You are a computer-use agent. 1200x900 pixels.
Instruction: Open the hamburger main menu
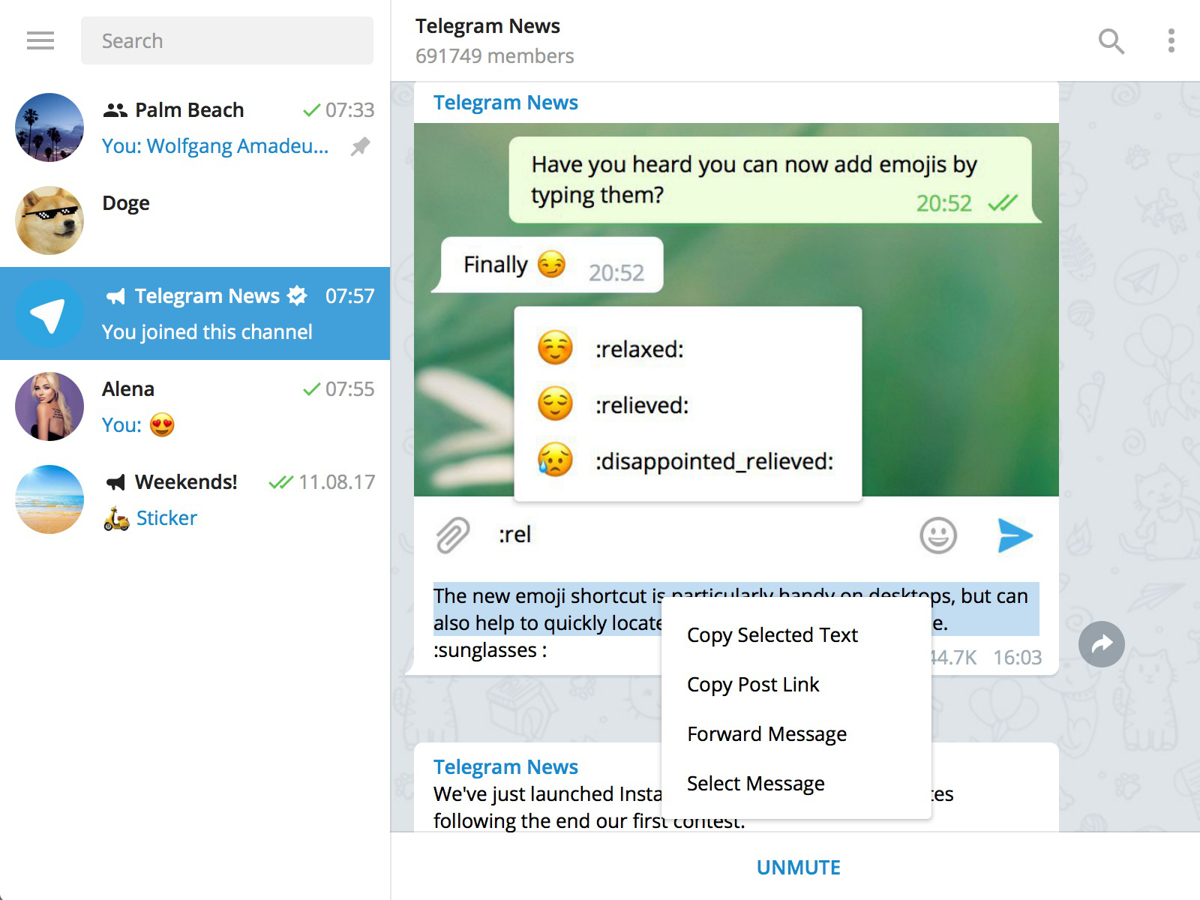(40, 41)
